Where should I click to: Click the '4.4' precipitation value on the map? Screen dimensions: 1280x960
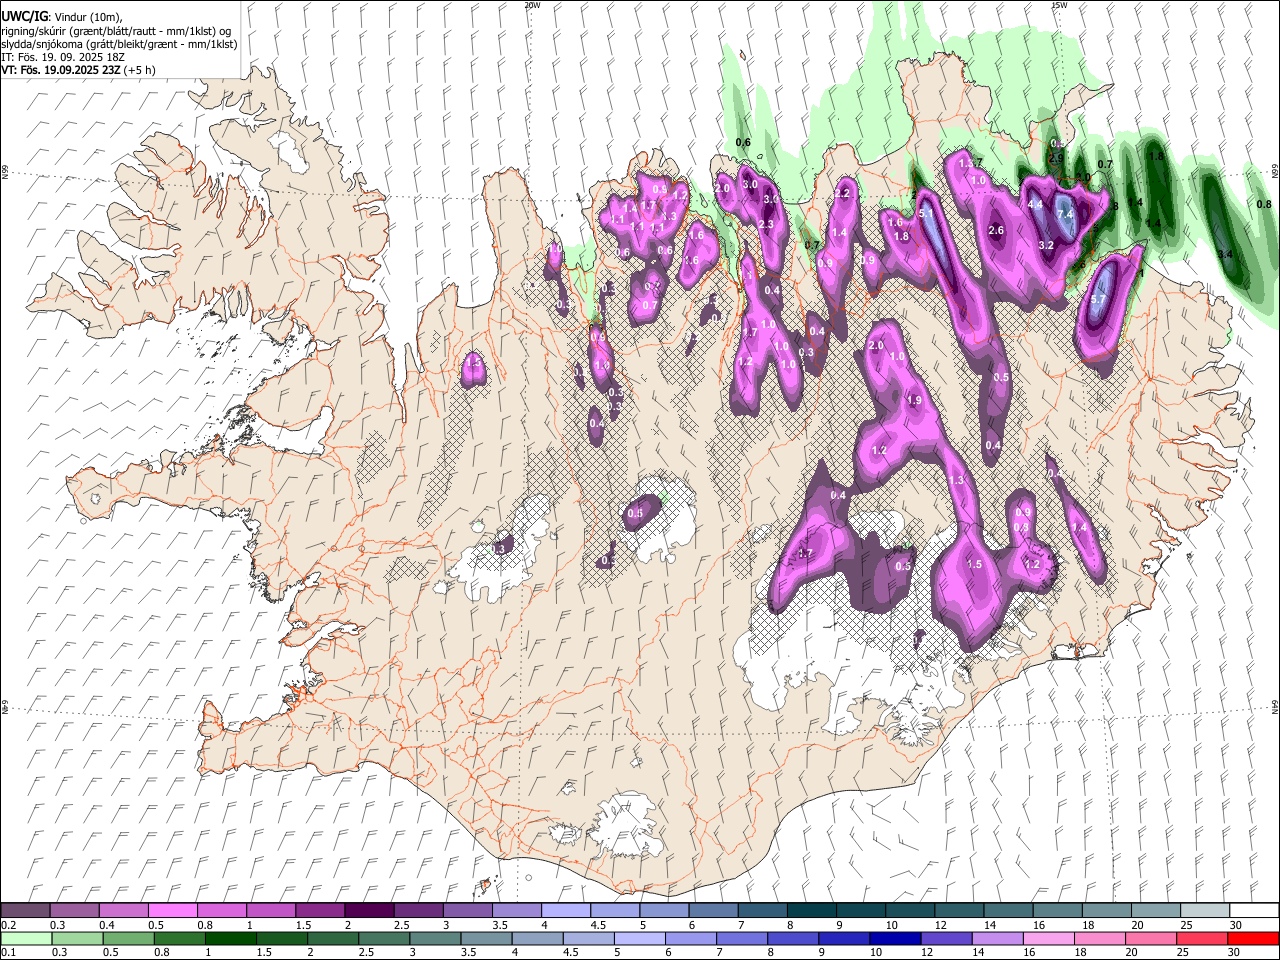[x=1035, y=205]
